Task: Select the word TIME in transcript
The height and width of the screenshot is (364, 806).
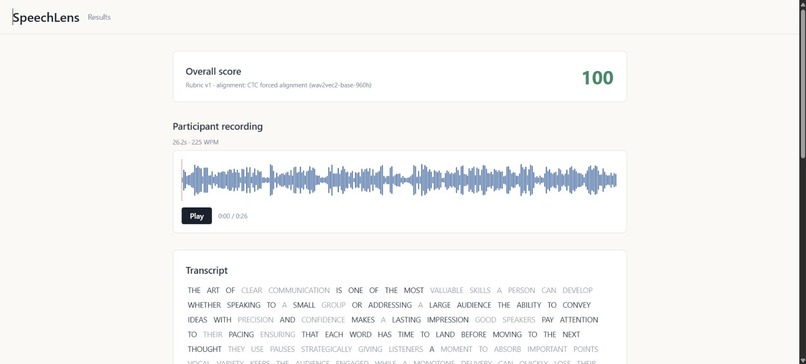Action: [406, 335]
